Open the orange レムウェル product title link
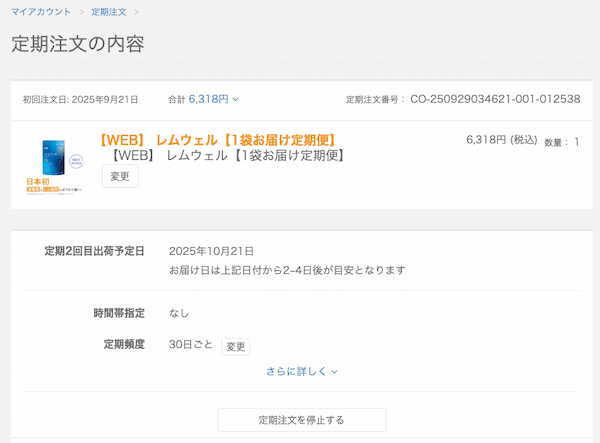 click(x=218, y=139)
